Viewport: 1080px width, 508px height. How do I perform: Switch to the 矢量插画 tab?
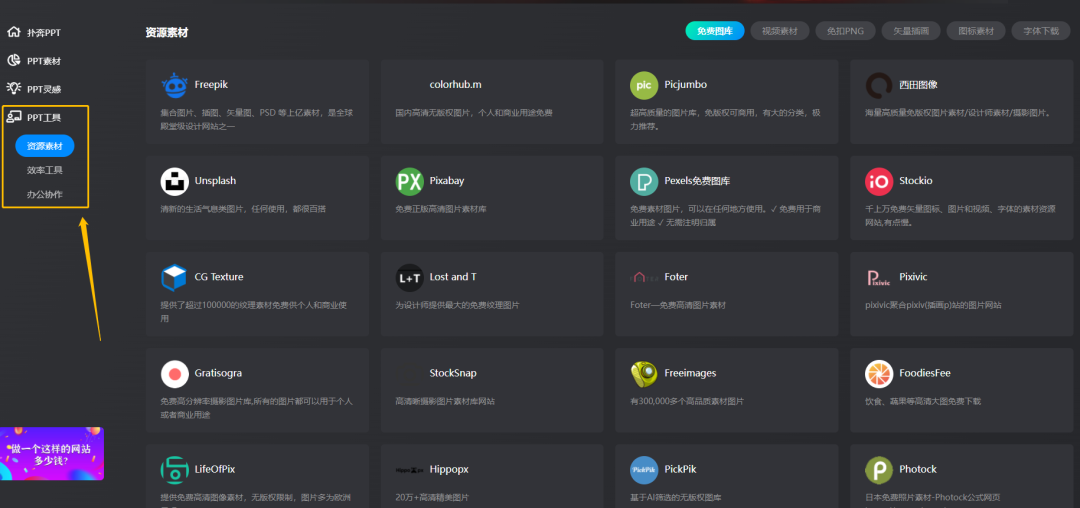pyautogui.click(x=911, y=31)
